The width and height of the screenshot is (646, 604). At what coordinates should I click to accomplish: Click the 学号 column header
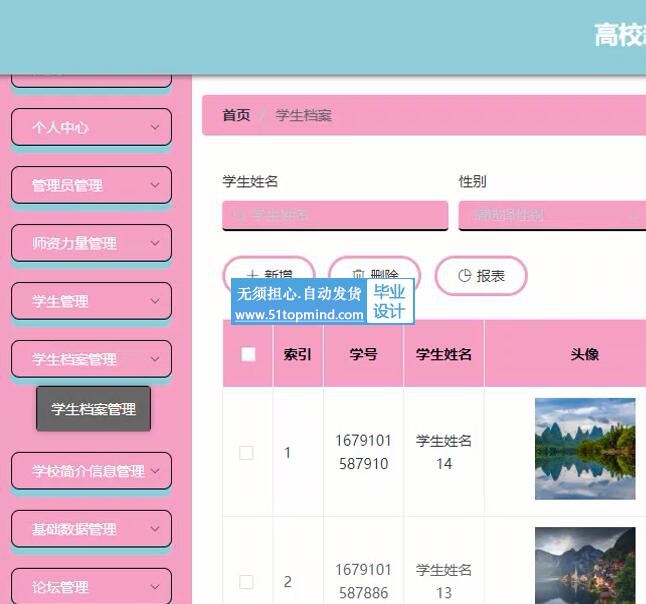tap(363, 354)
